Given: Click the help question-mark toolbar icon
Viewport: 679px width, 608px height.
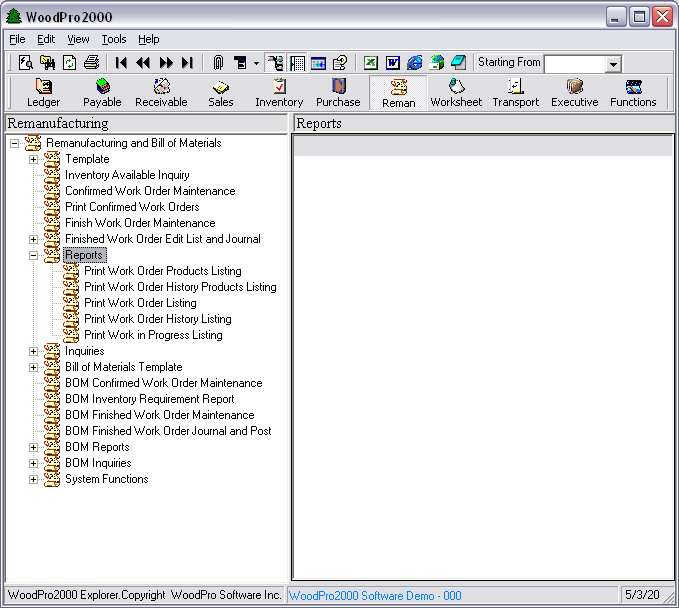Looking at the screenshot, I should [340, 63].
